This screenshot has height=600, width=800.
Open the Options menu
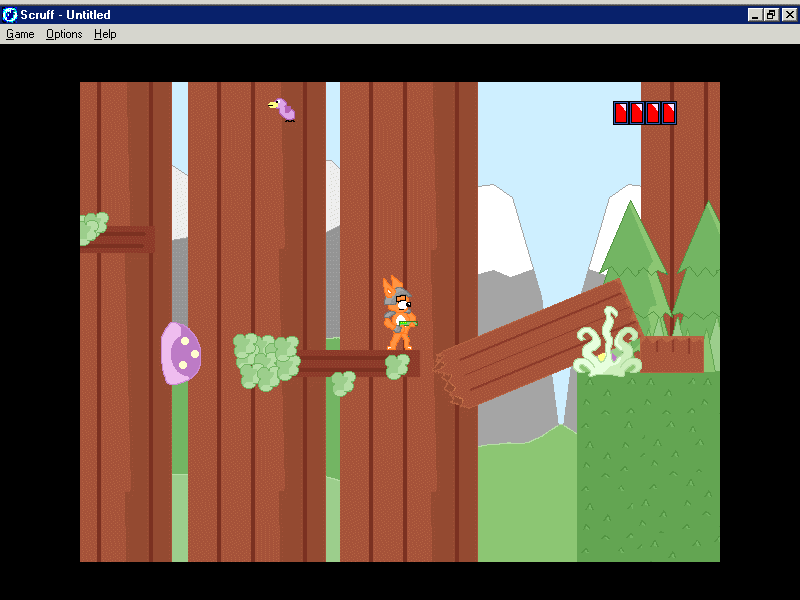tap(64, 34)
